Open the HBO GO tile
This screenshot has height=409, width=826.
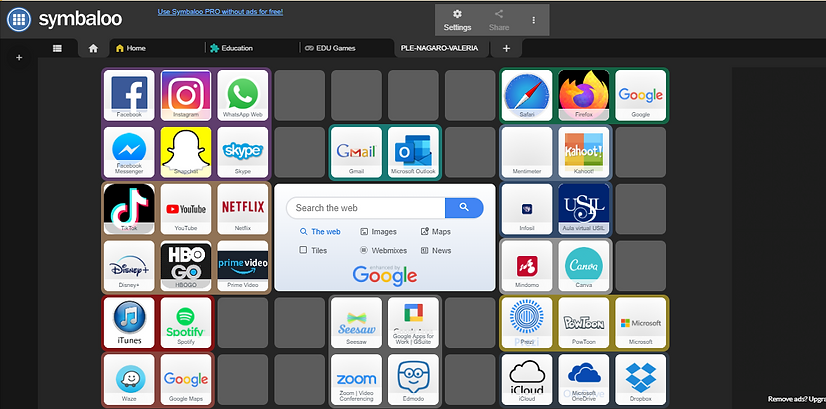[x=186, y=266]
